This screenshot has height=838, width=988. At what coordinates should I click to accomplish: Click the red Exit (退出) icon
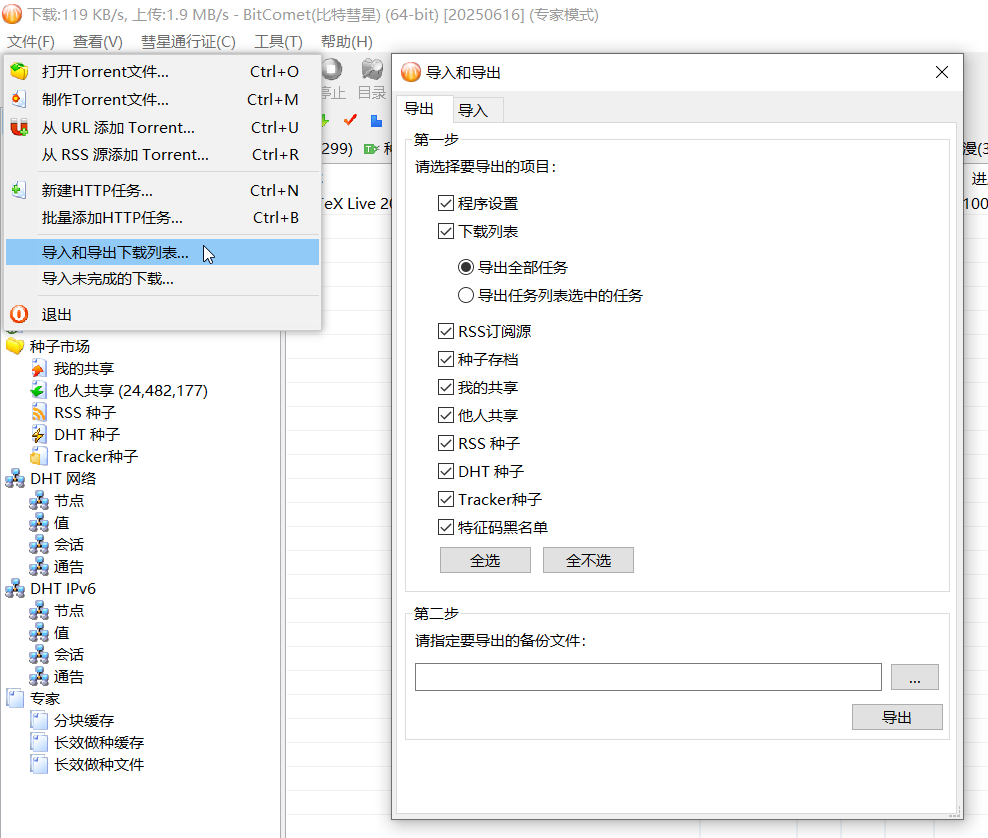(18, 314)
